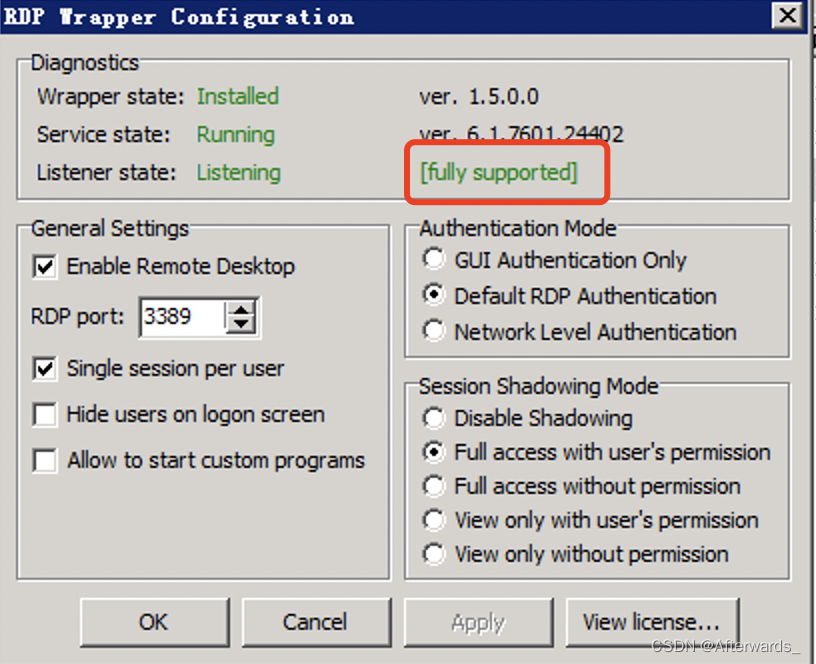Click the Service state label

pos(104,135)
